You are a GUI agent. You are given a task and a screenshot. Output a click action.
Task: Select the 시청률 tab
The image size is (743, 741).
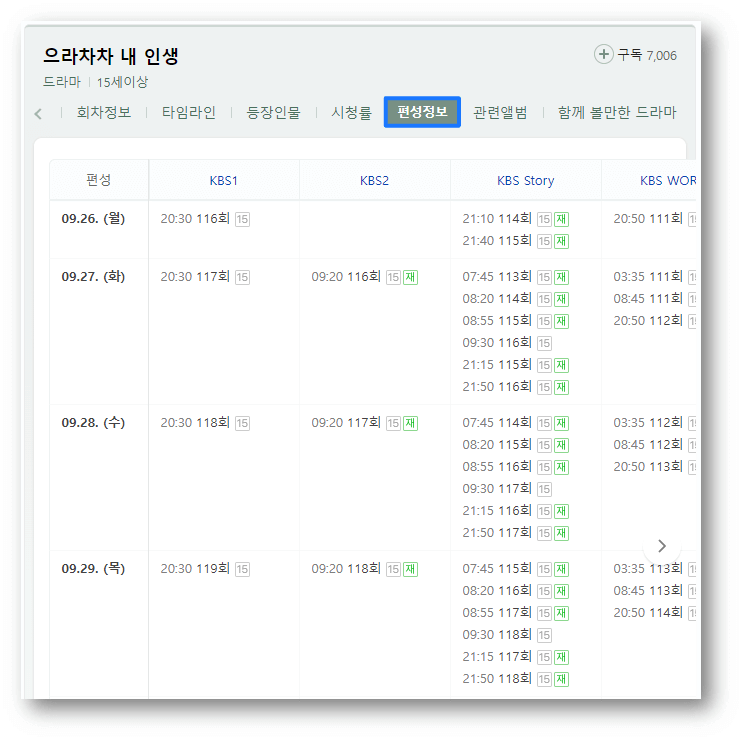351,113
